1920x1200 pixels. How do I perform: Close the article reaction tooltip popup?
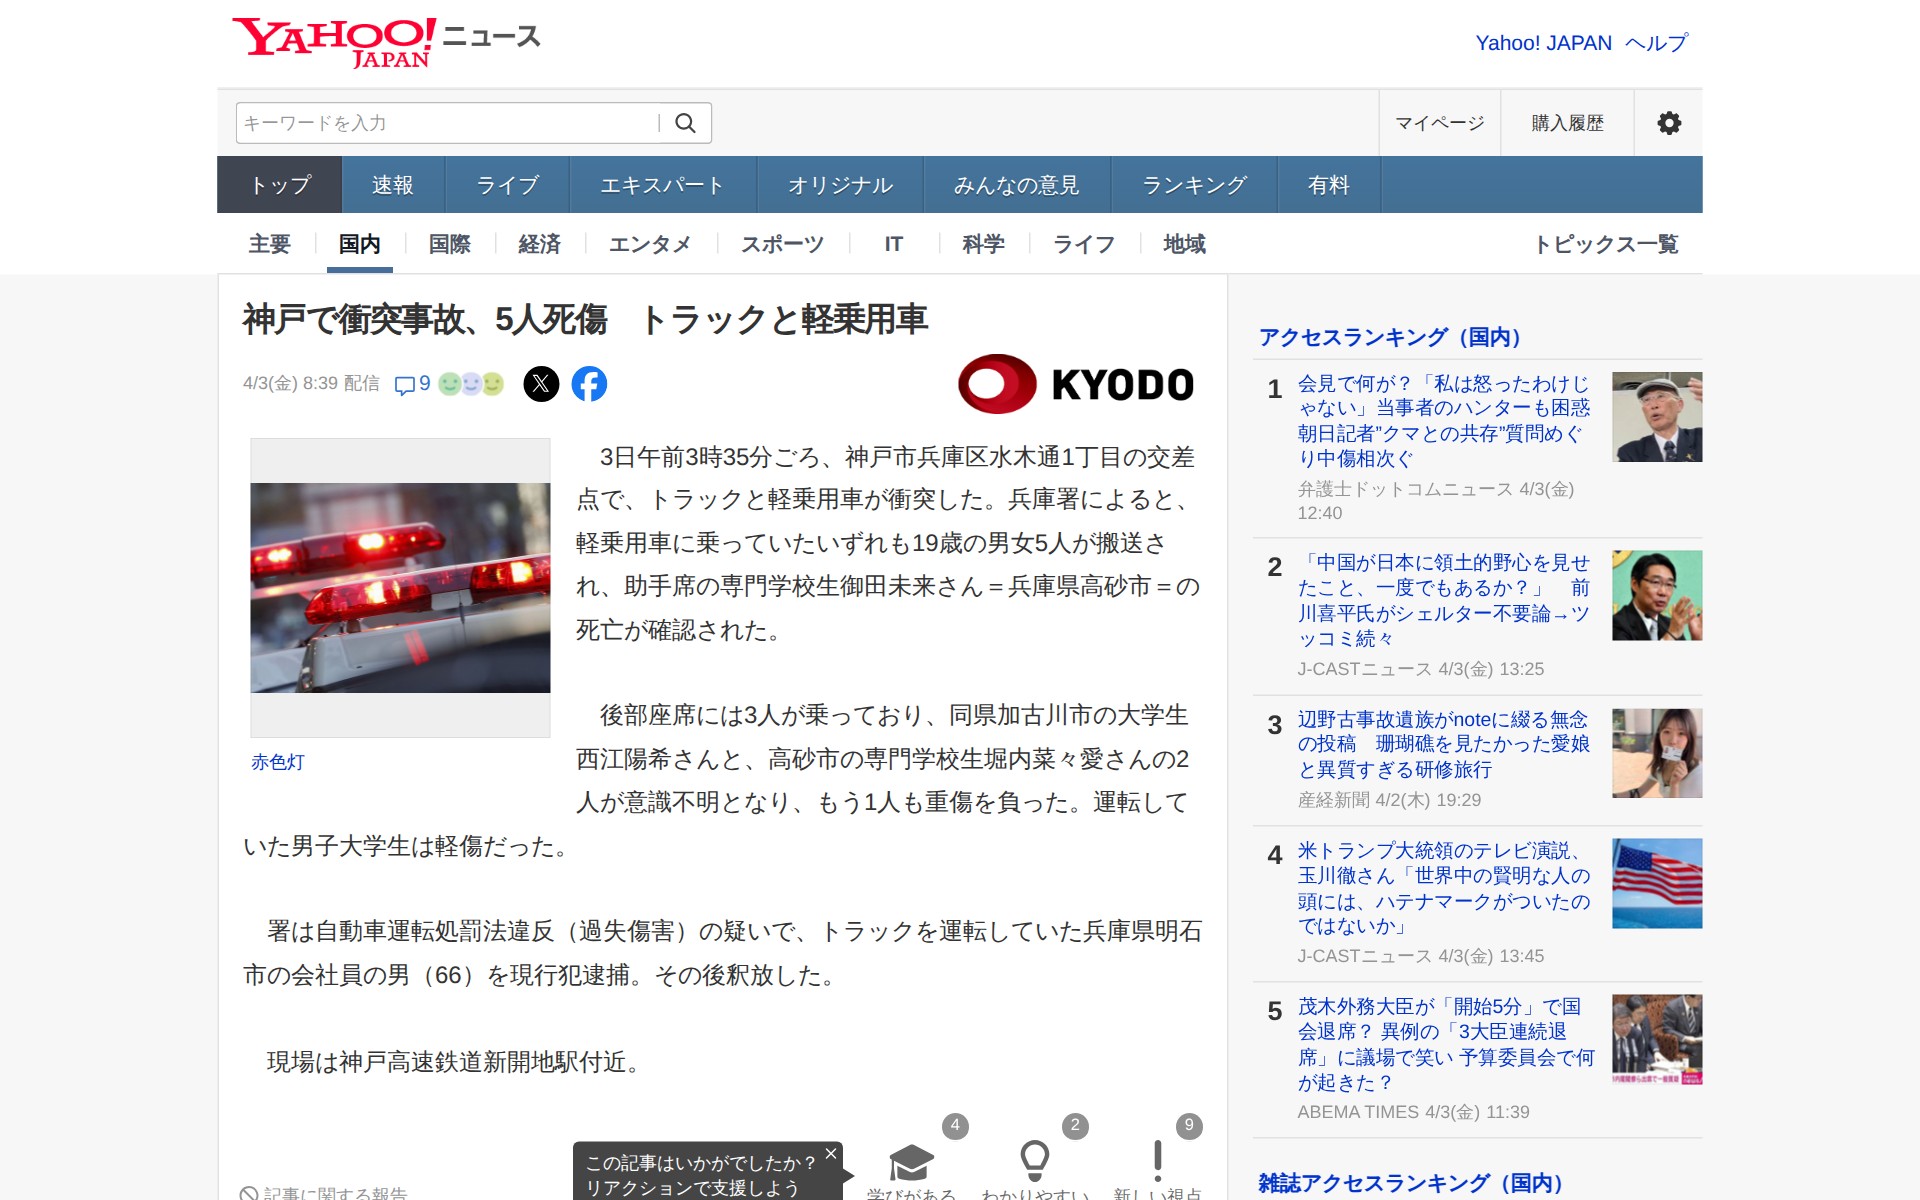point(830,1154)
